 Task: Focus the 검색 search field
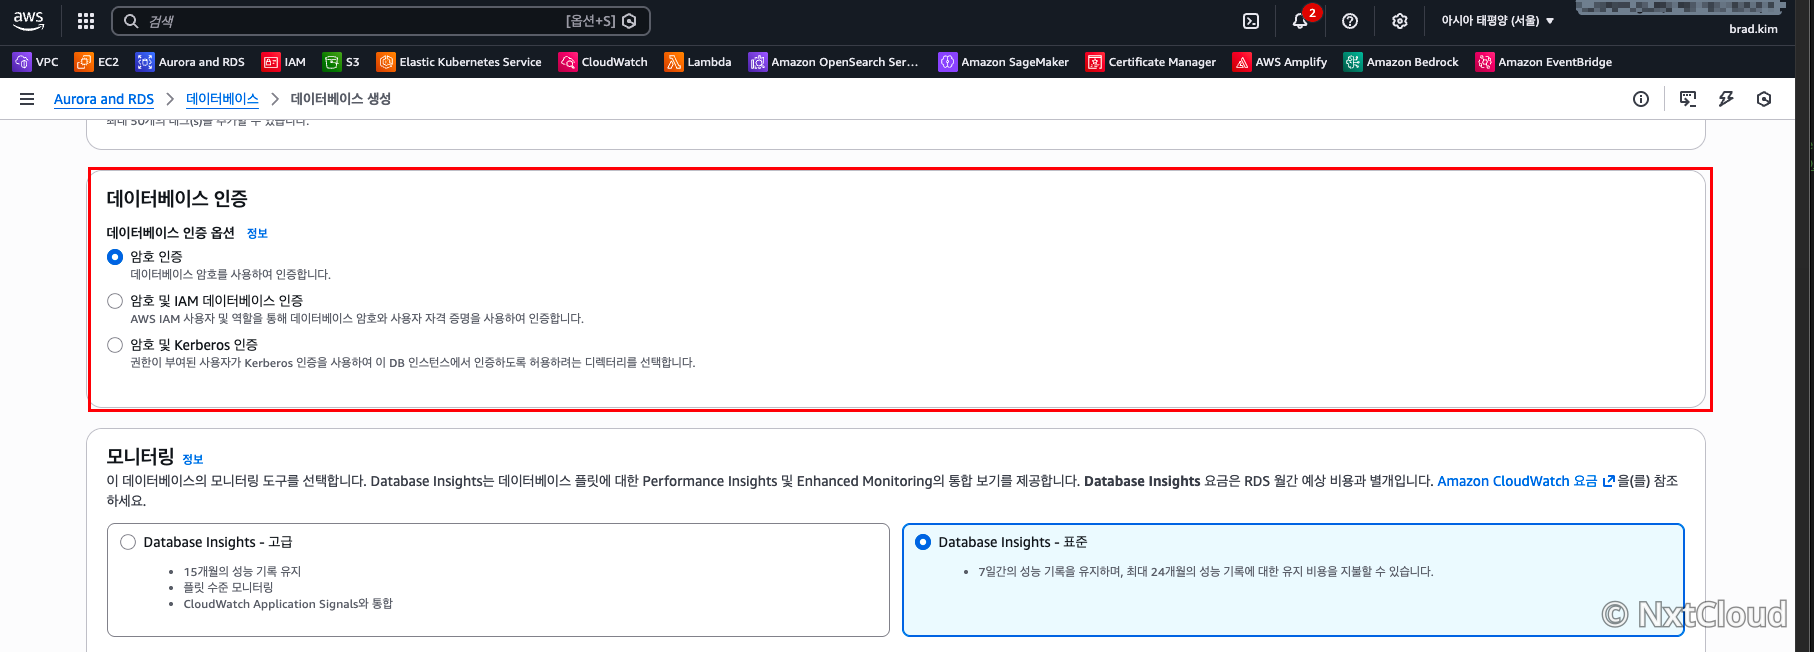tap(380, 21)
